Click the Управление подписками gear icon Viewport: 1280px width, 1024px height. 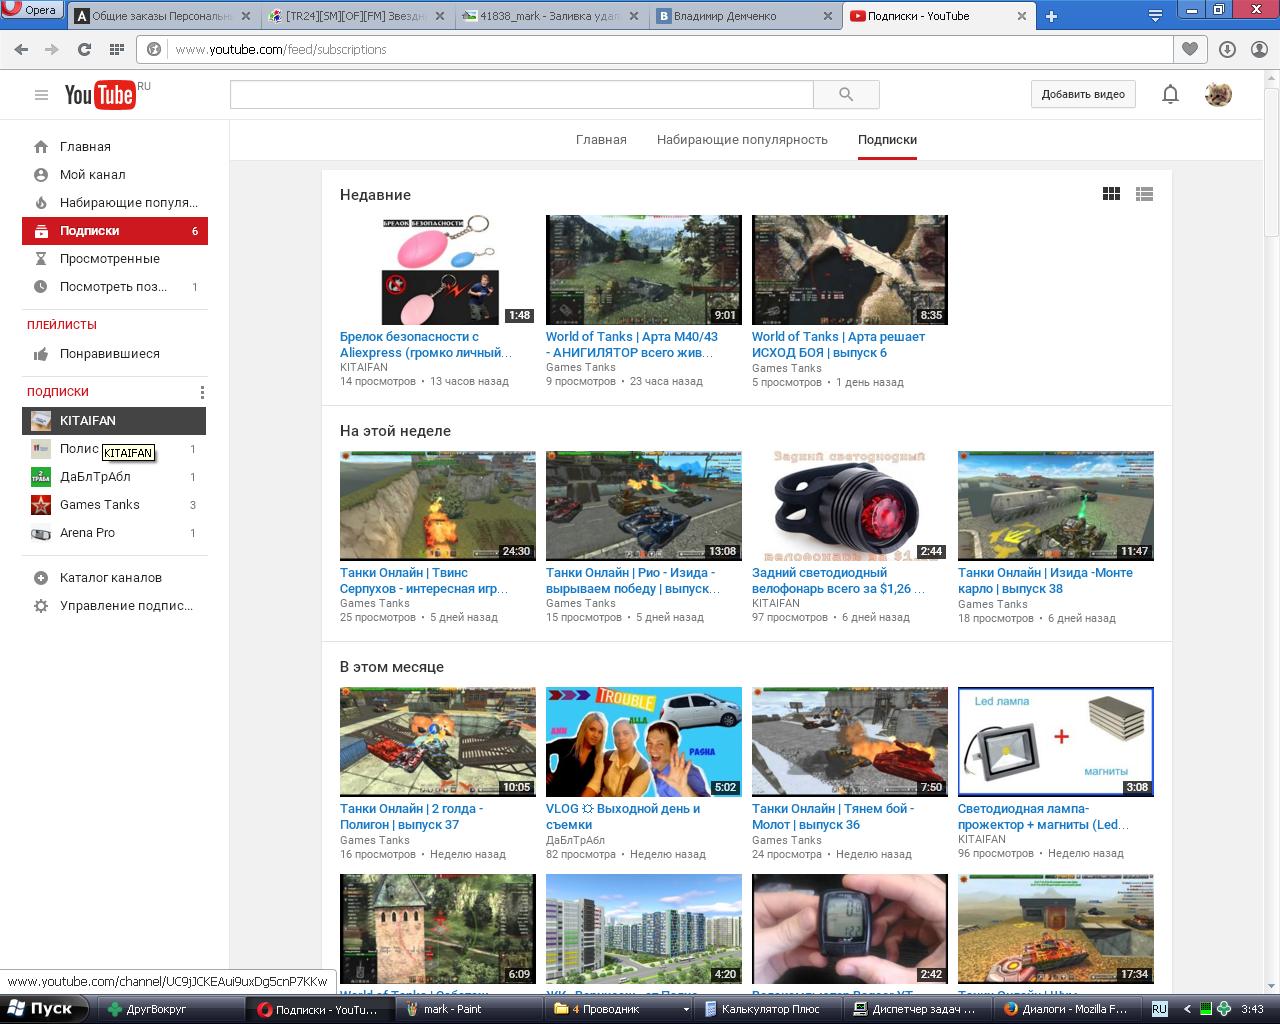[x=41, y=606]
